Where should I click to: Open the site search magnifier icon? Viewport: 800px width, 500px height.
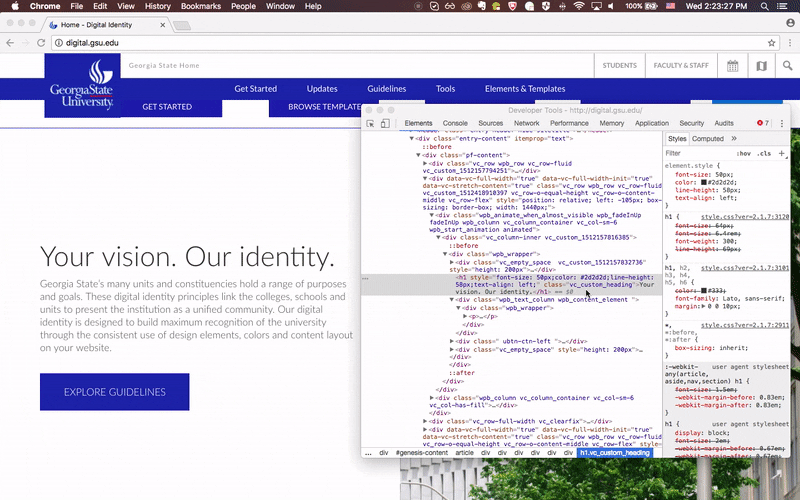pyautogui.click(x=788, y=66)
